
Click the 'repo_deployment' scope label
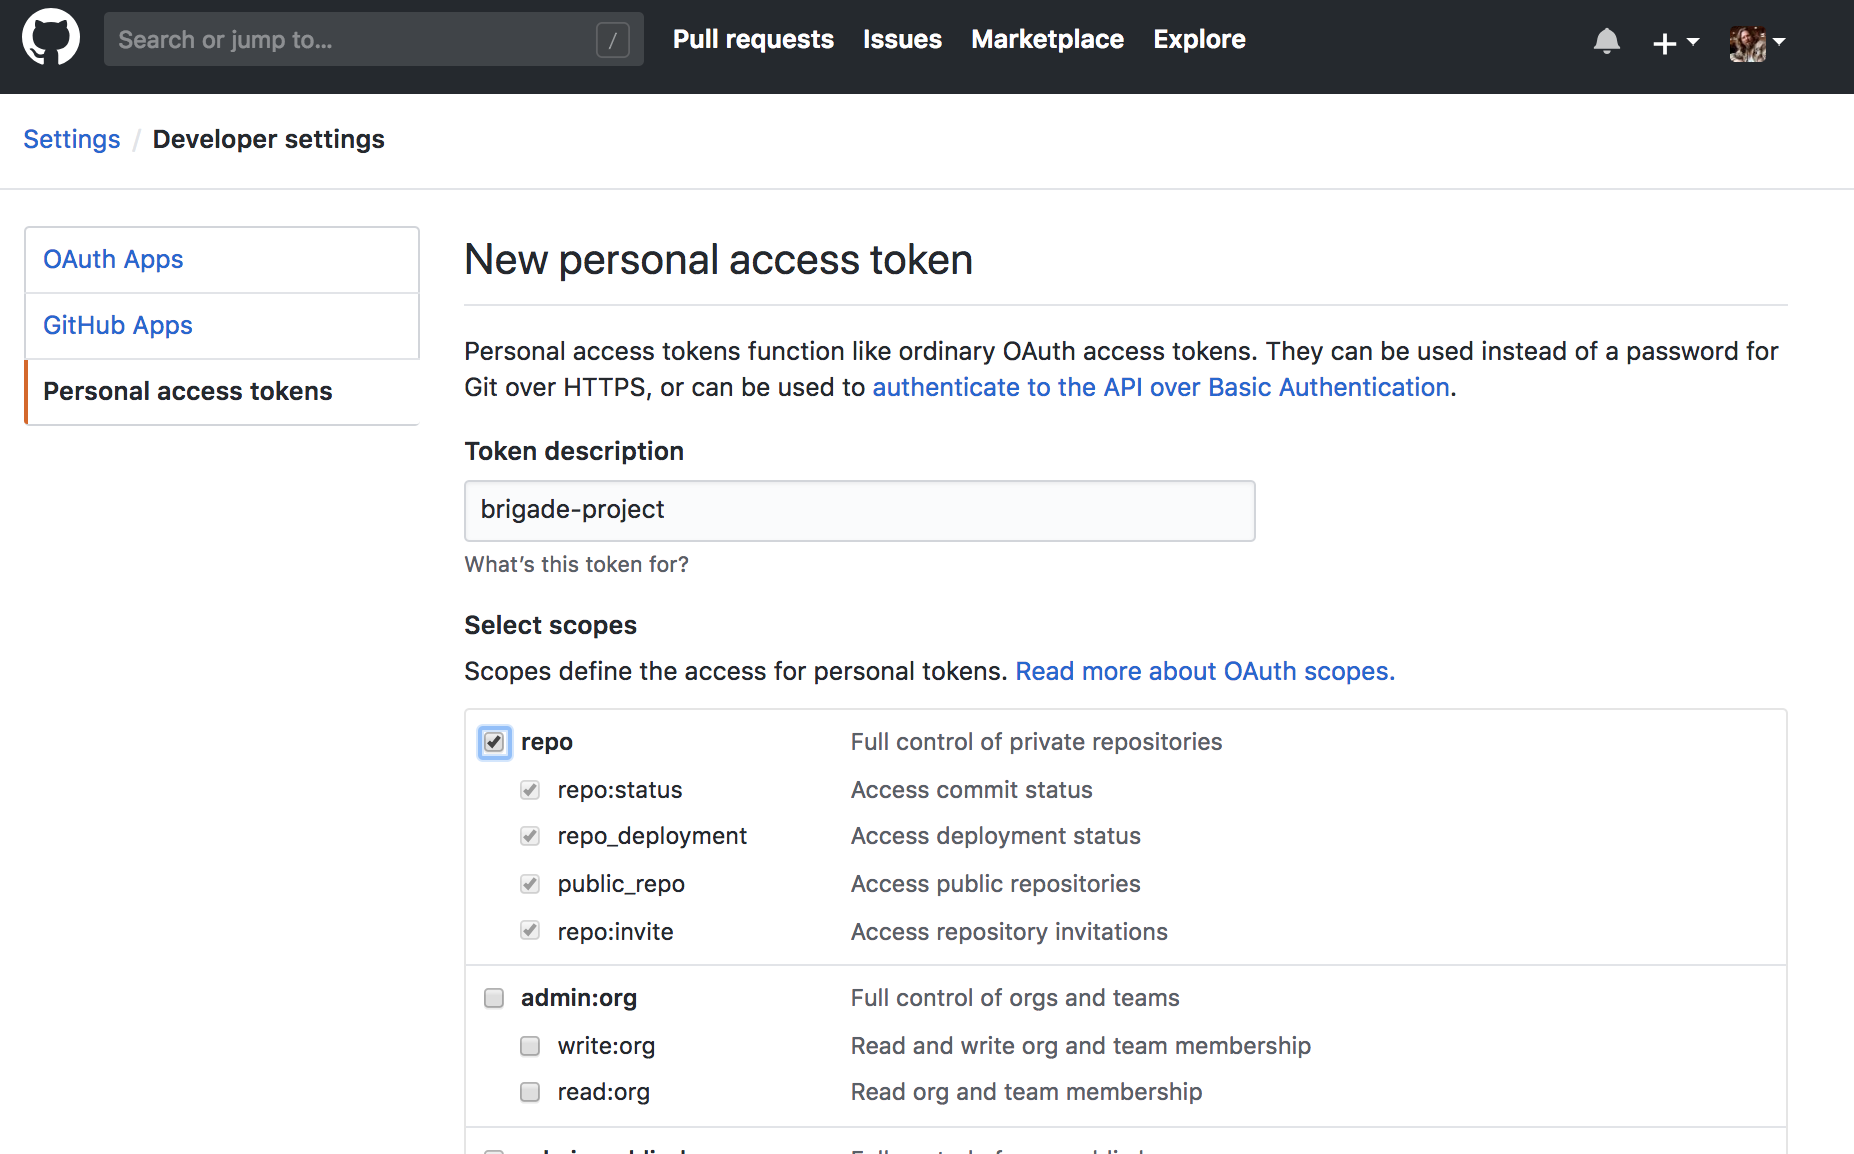[652, 836]
